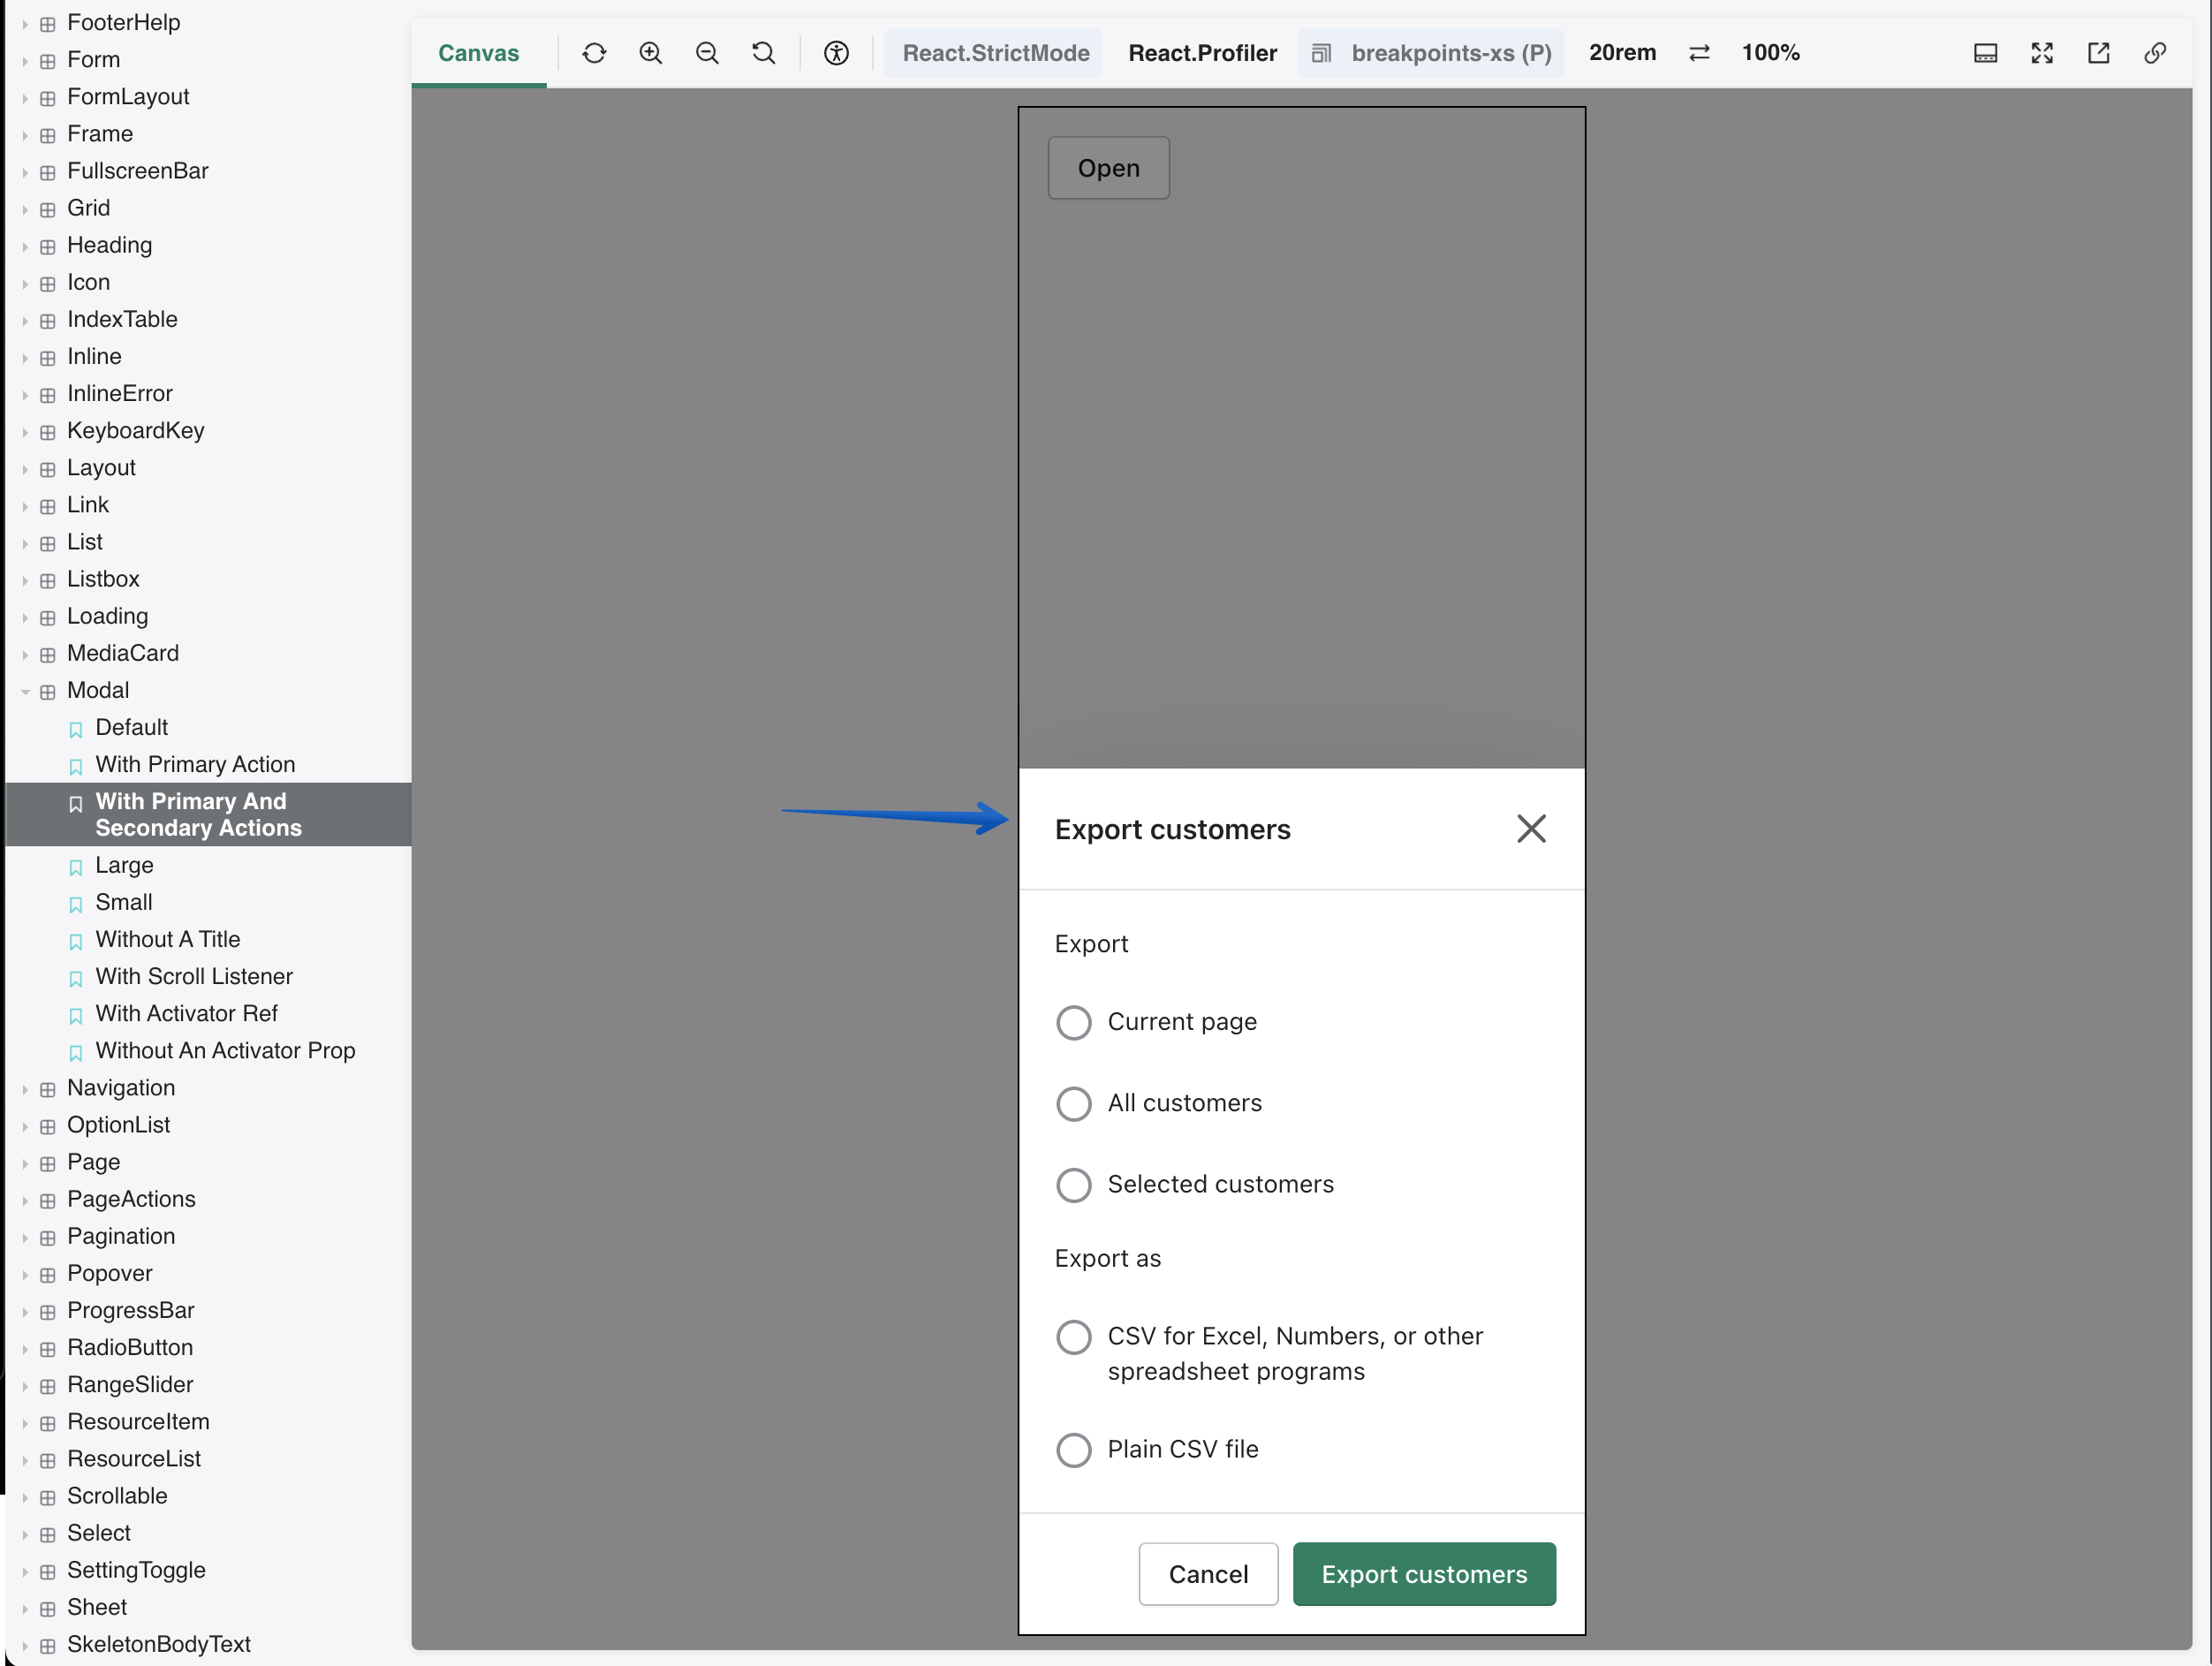The width and height of the screenshot is (2212, 1666).
Task: Click the Export customers primary button
Action: (1423, 1574)
